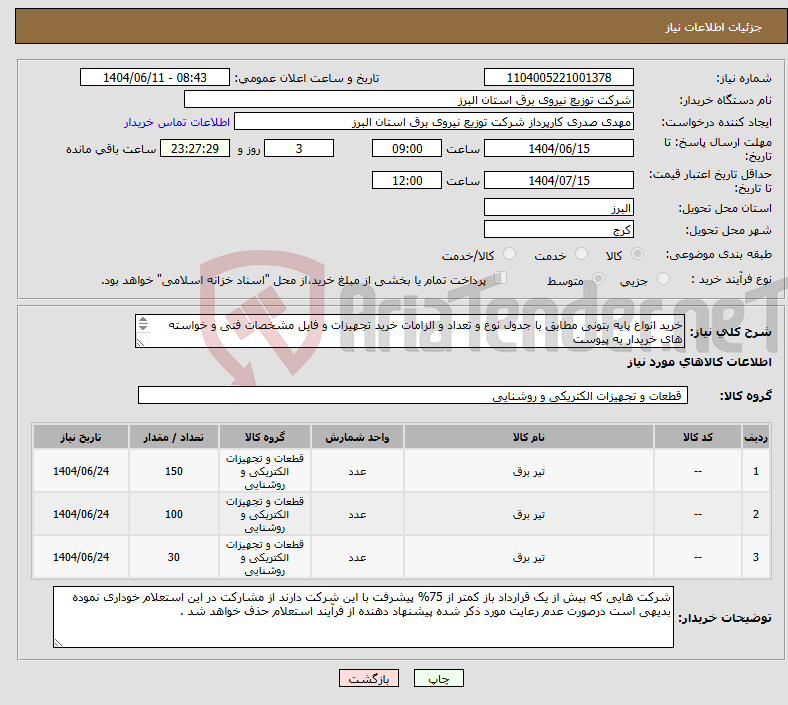Click the description box scroll-down arrow
788x705 pixels.
(x=143, y=328)
